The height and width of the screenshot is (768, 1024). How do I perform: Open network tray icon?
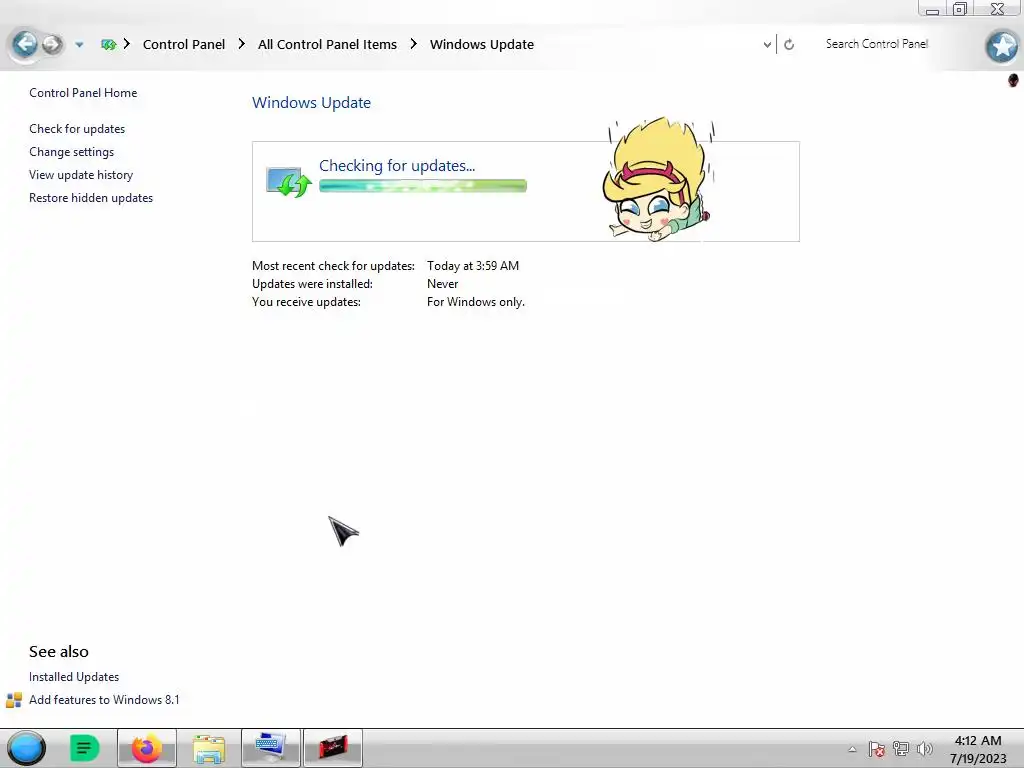(x=901, y=749)
